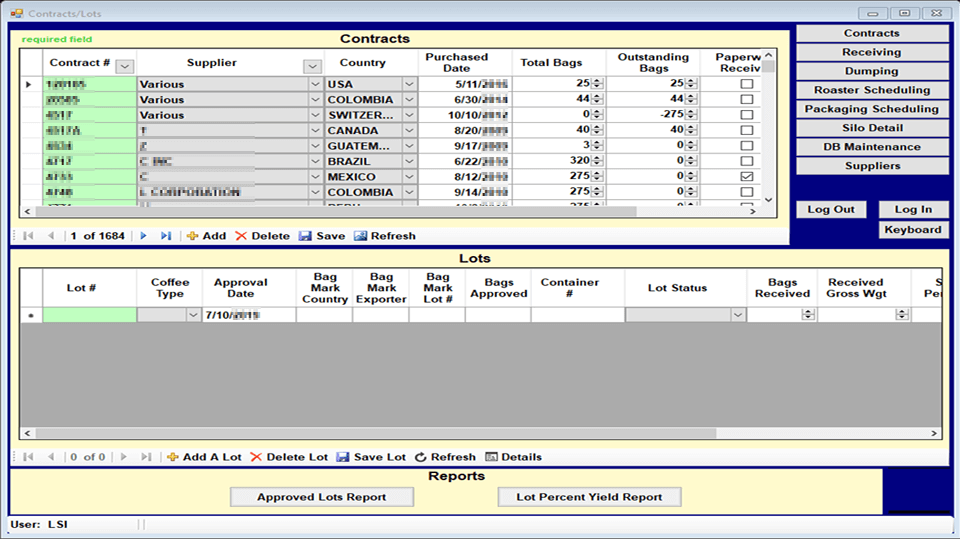The height and width of the screenshot is (539, 960).
Task: Click the Contracts/Lots window title icon
Action: click(x=17, y=13)
